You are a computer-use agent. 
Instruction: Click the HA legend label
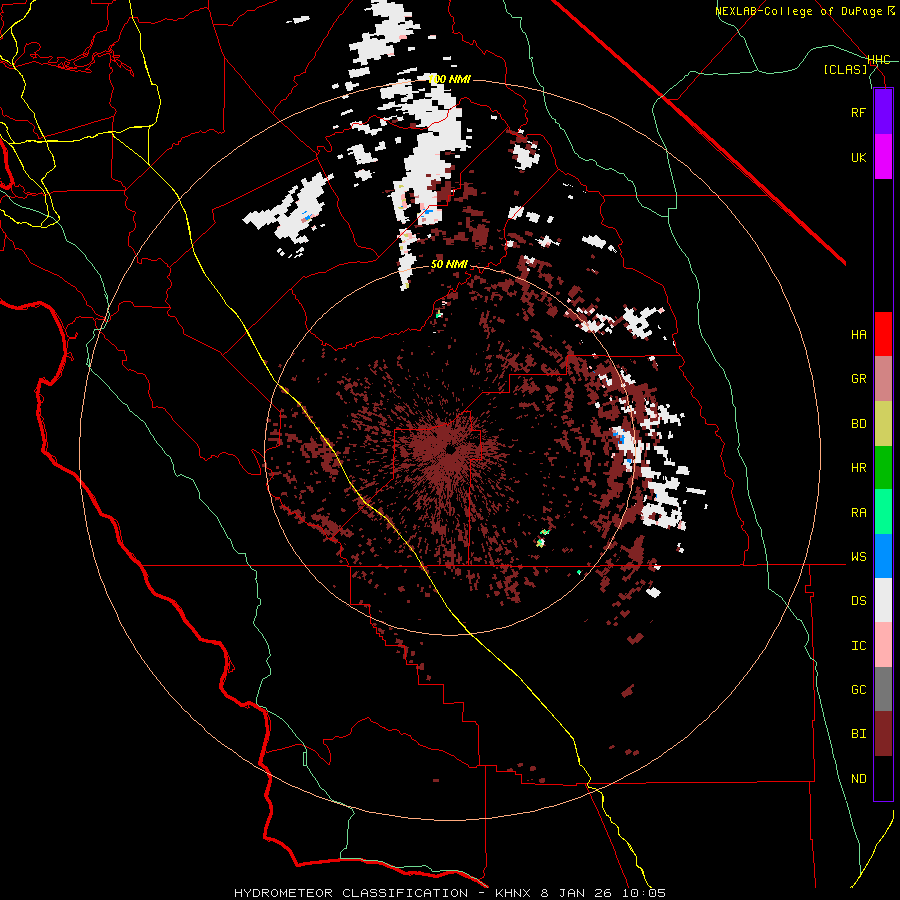(x=858, y=335)
